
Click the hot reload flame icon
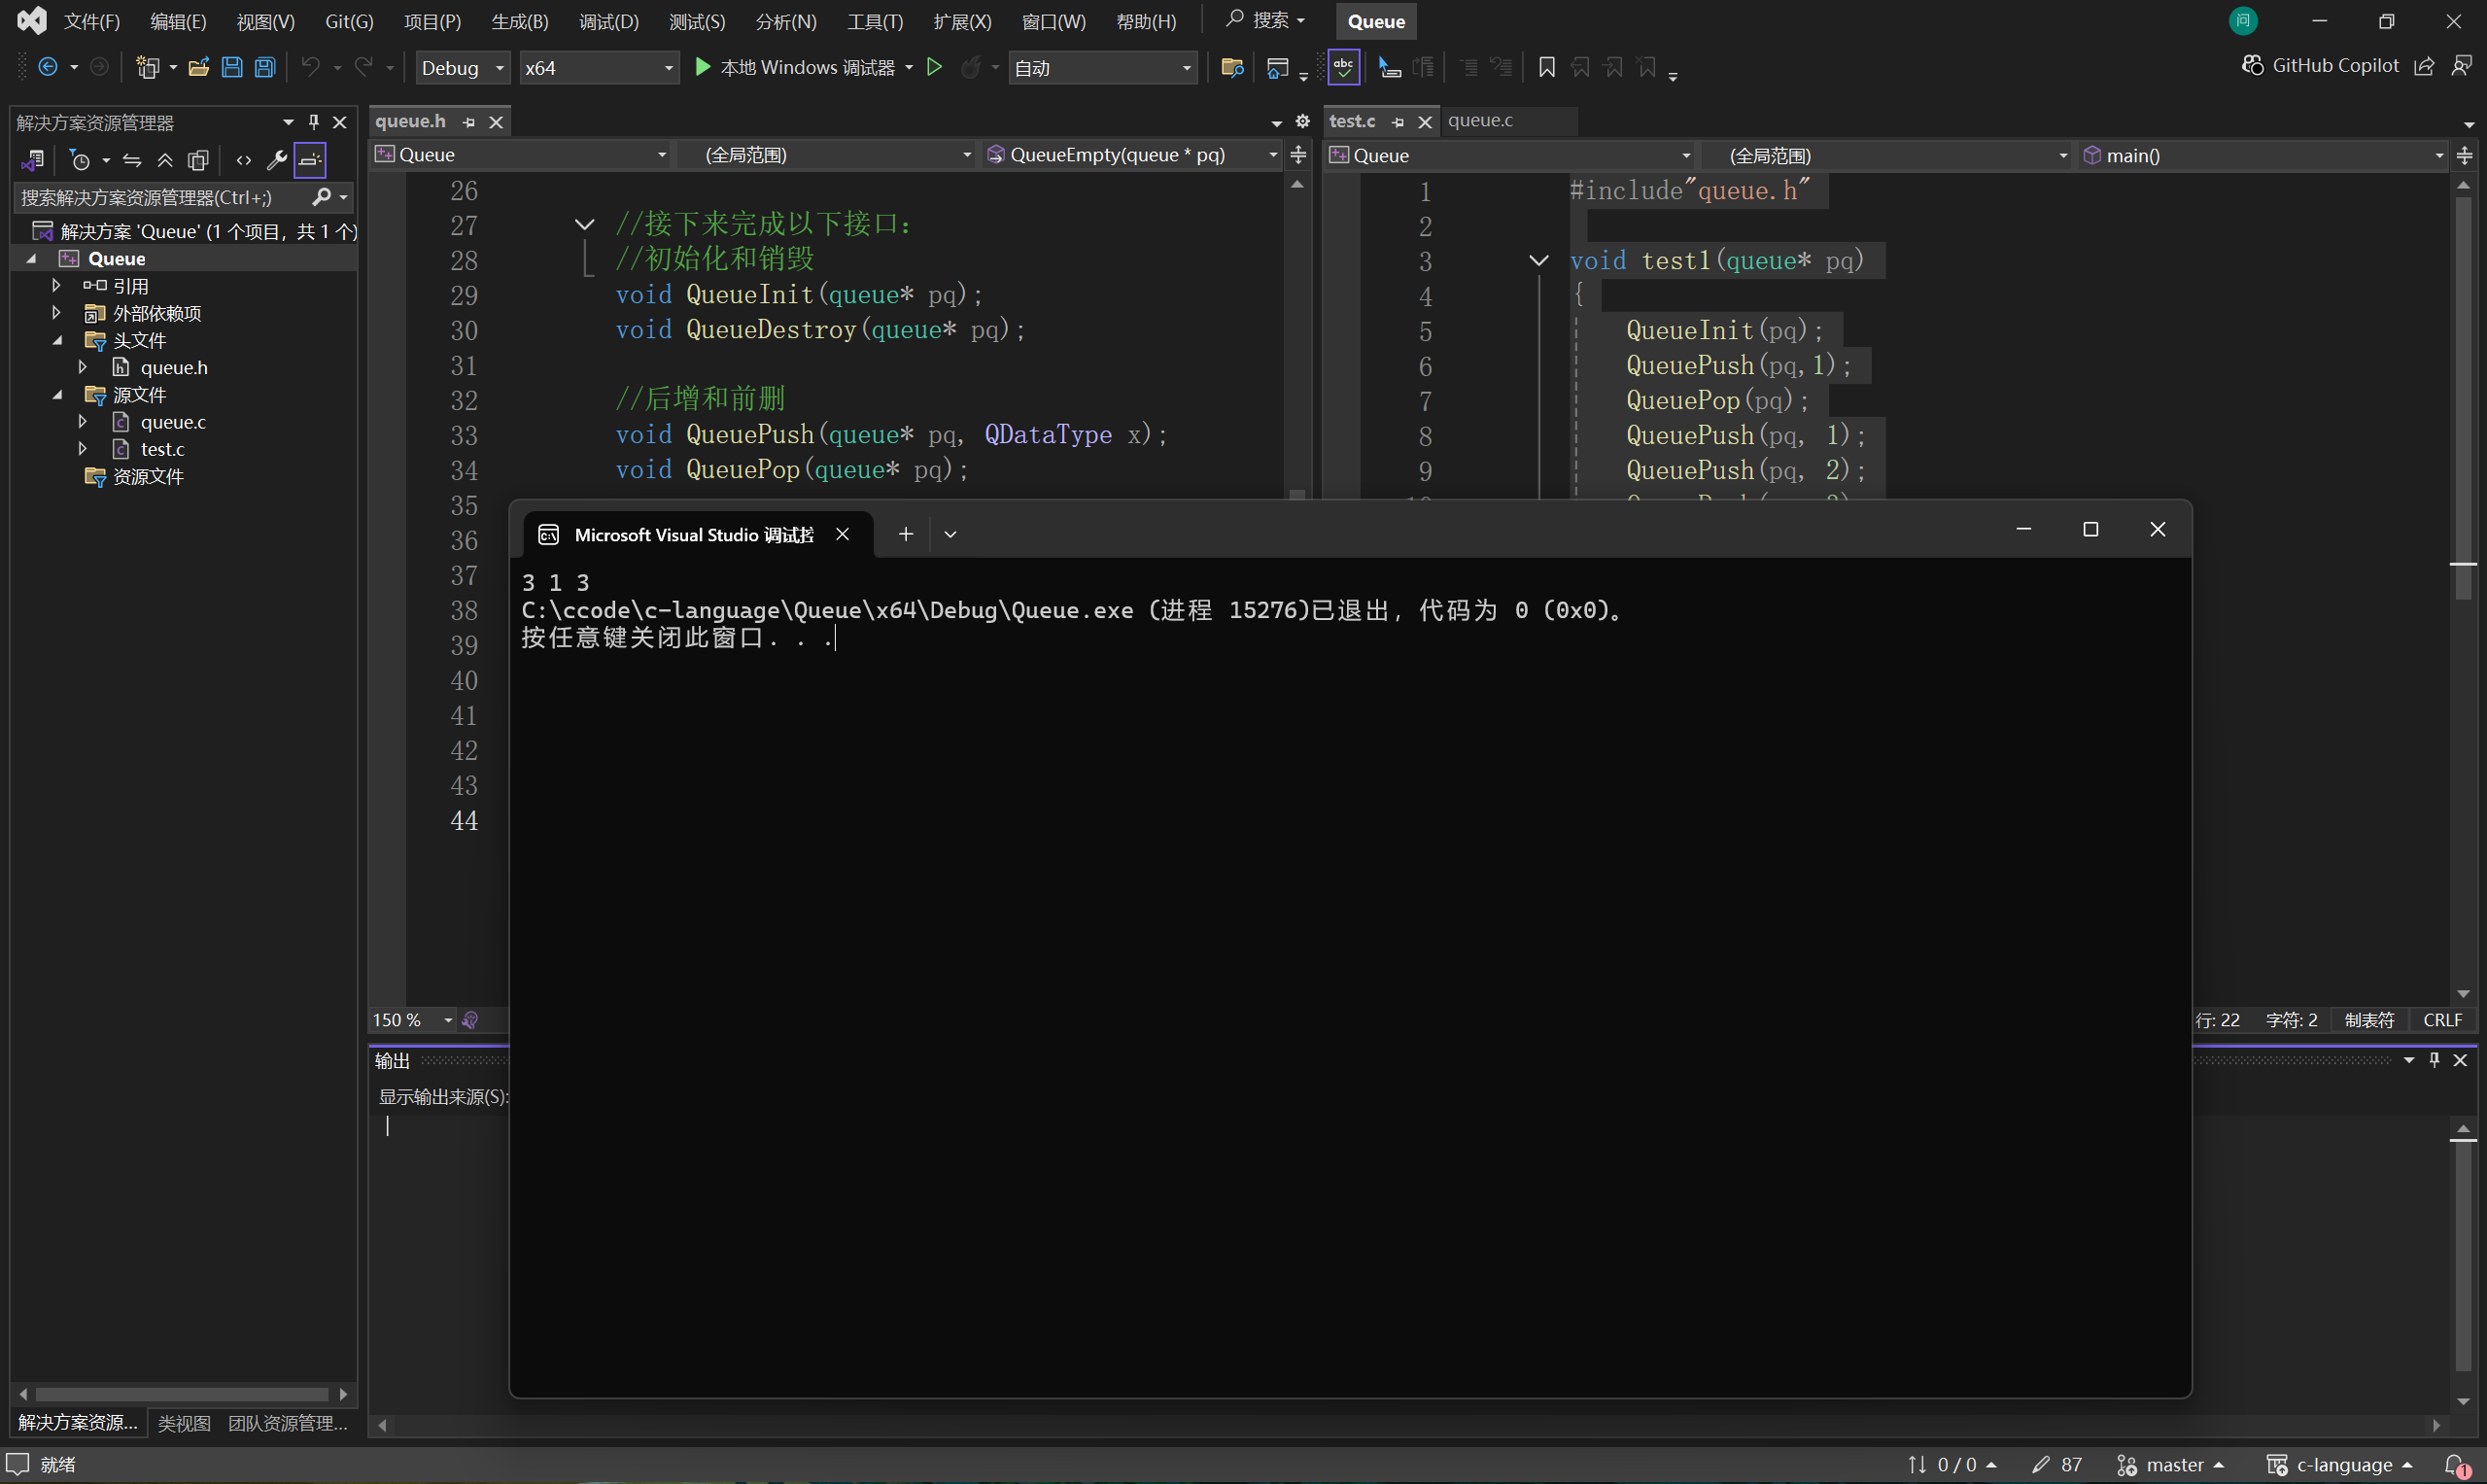[970, 67]
